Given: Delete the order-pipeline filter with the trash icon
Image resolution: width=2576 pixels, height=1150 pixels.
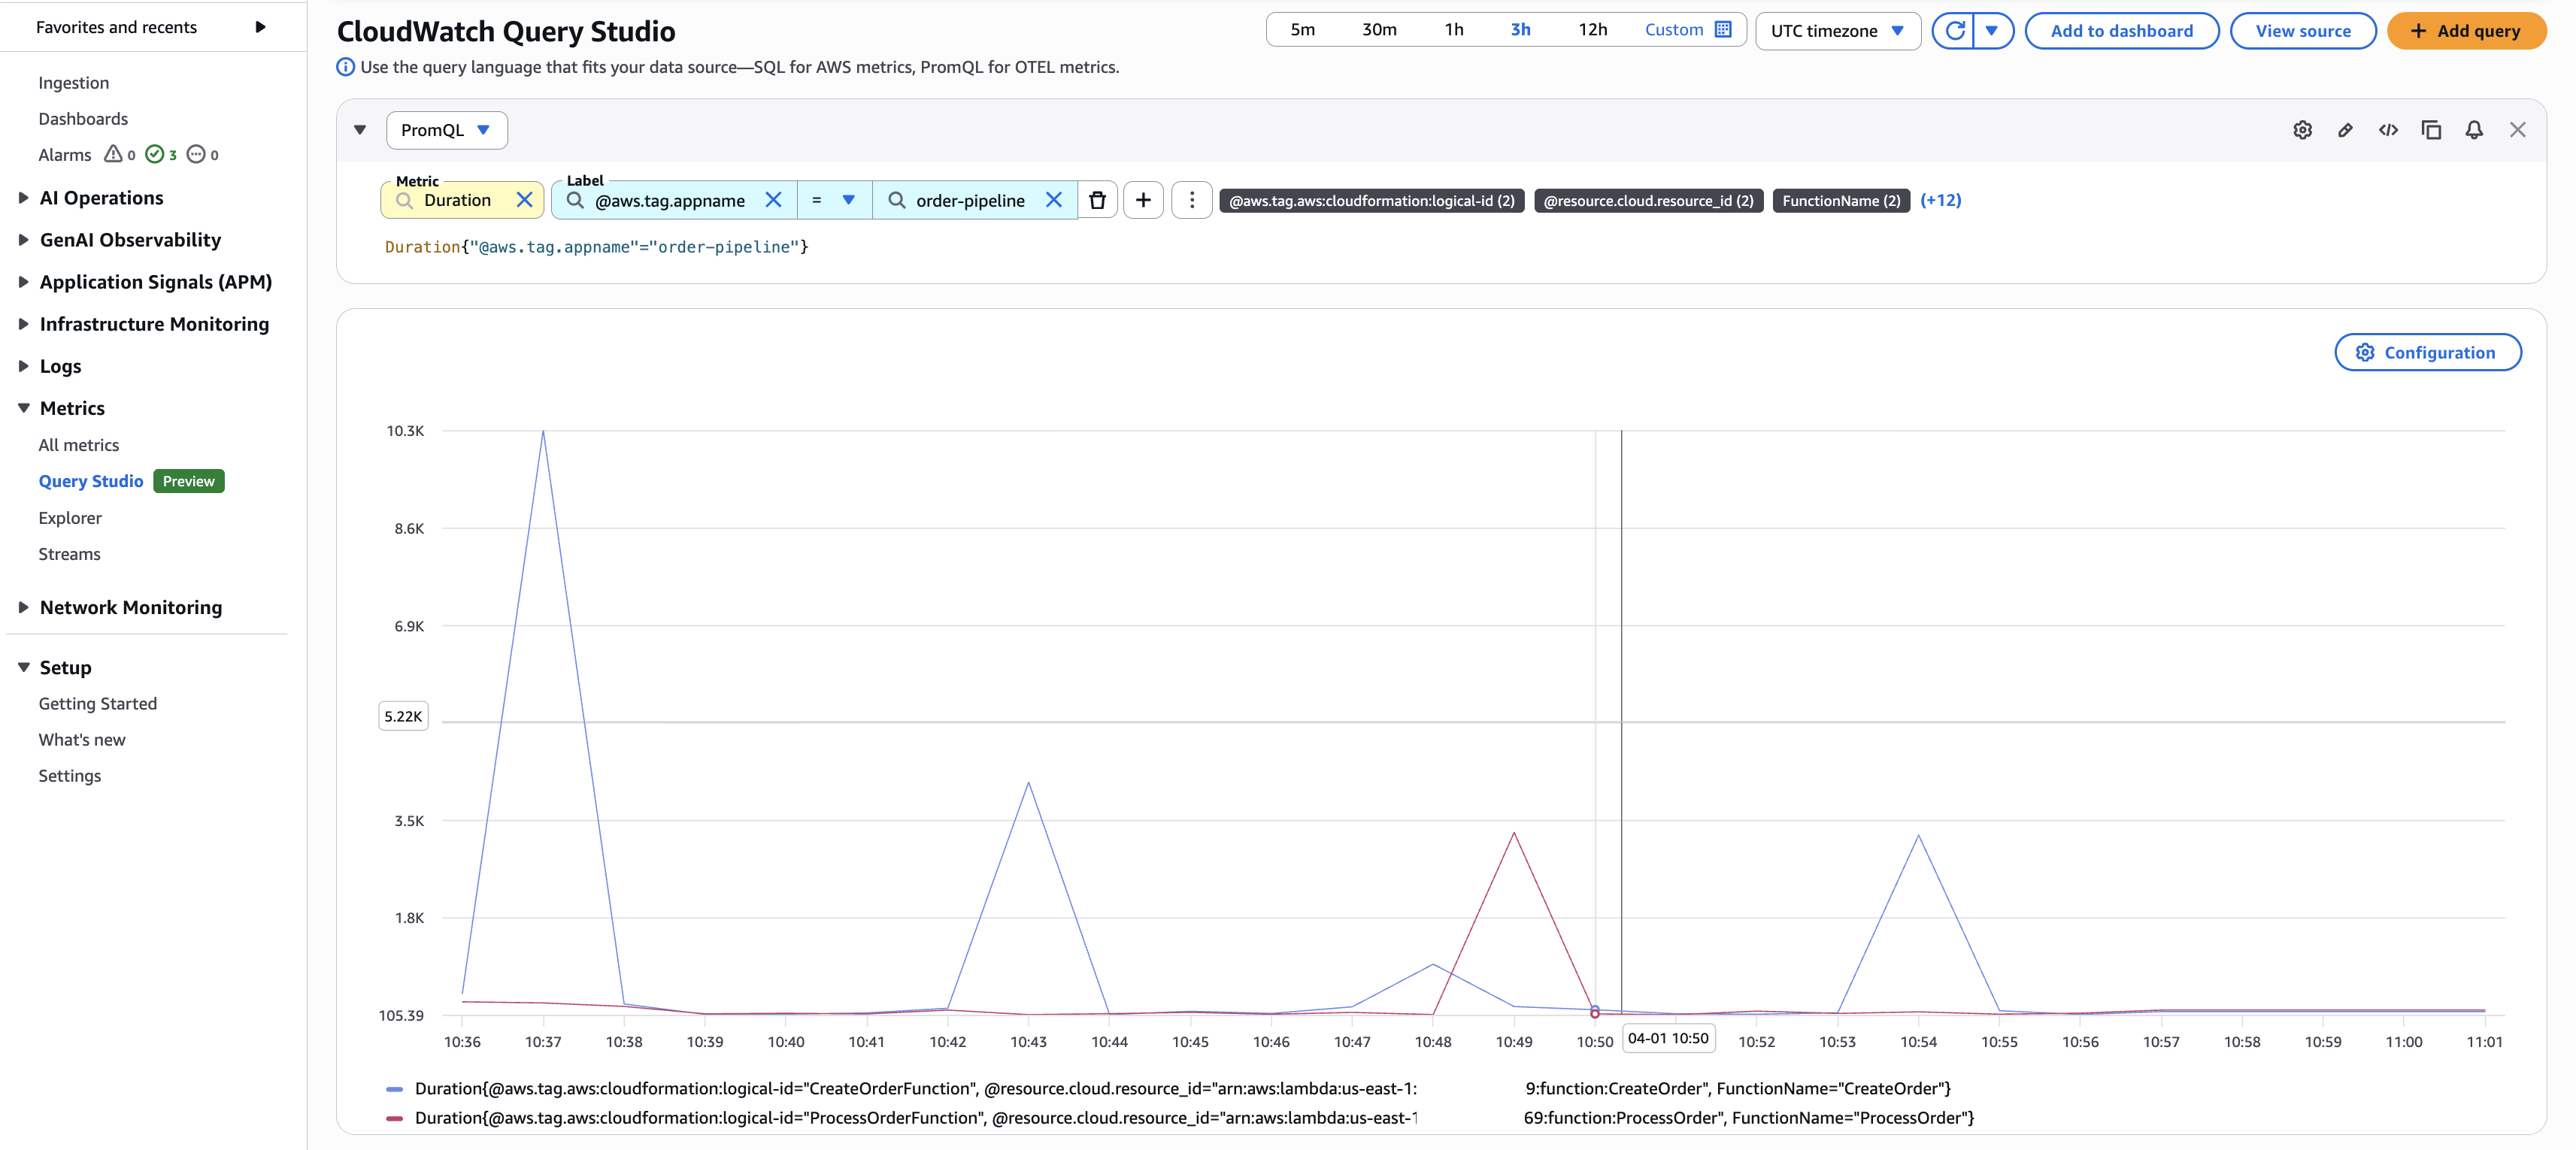Looking at the screenshot, I should point(1097,200).
